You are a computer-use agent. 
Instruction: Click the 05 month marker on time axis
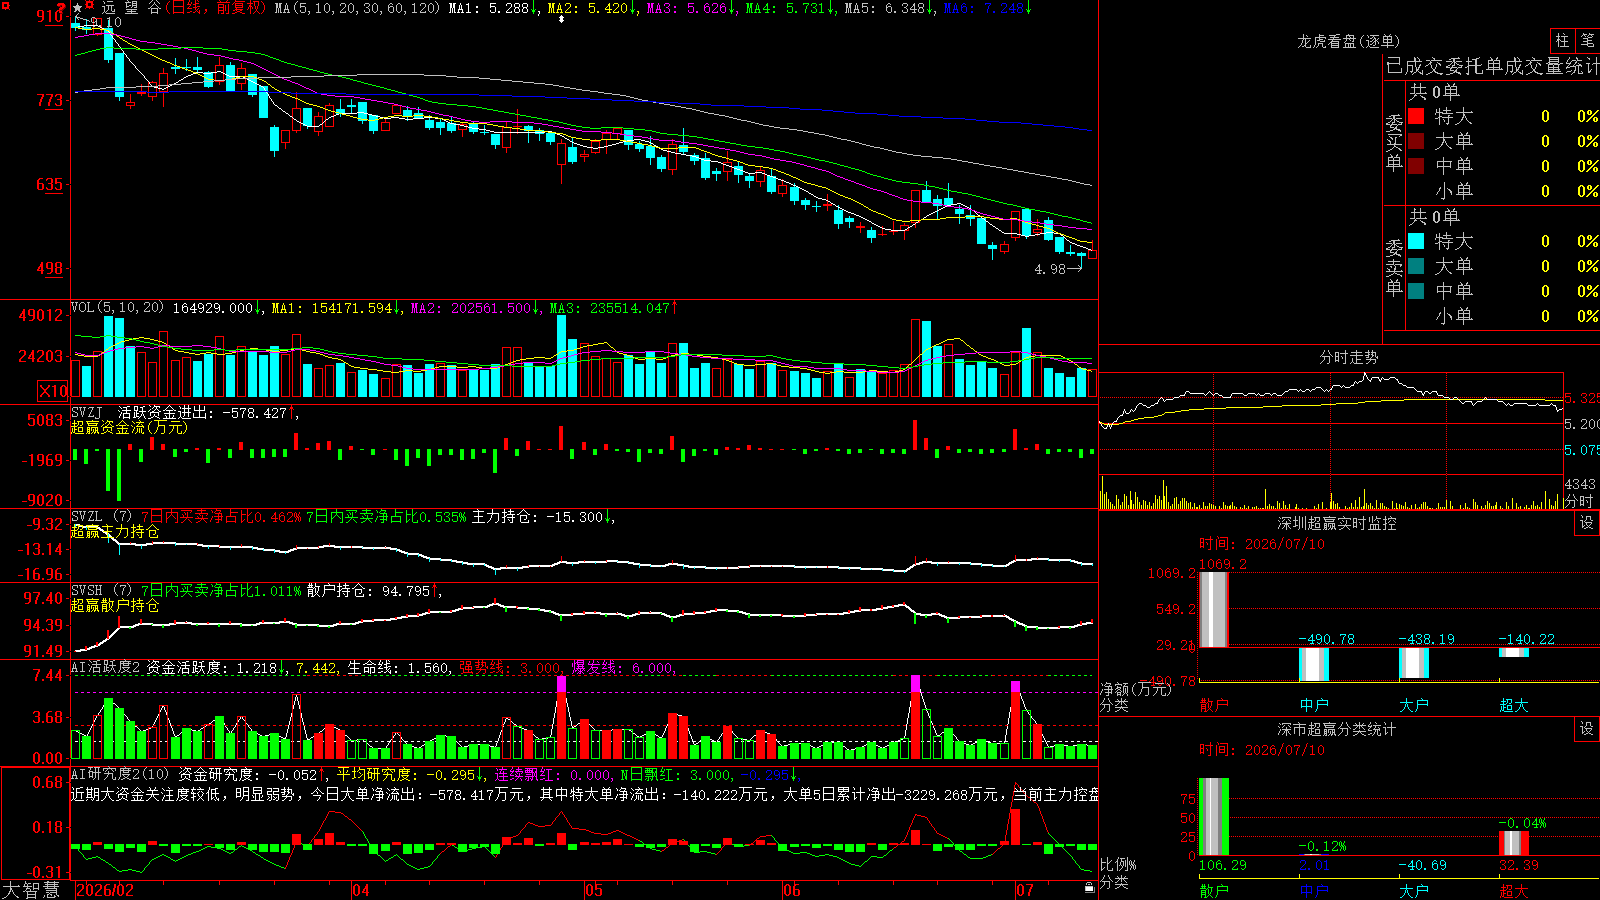[x=594, y=890]
